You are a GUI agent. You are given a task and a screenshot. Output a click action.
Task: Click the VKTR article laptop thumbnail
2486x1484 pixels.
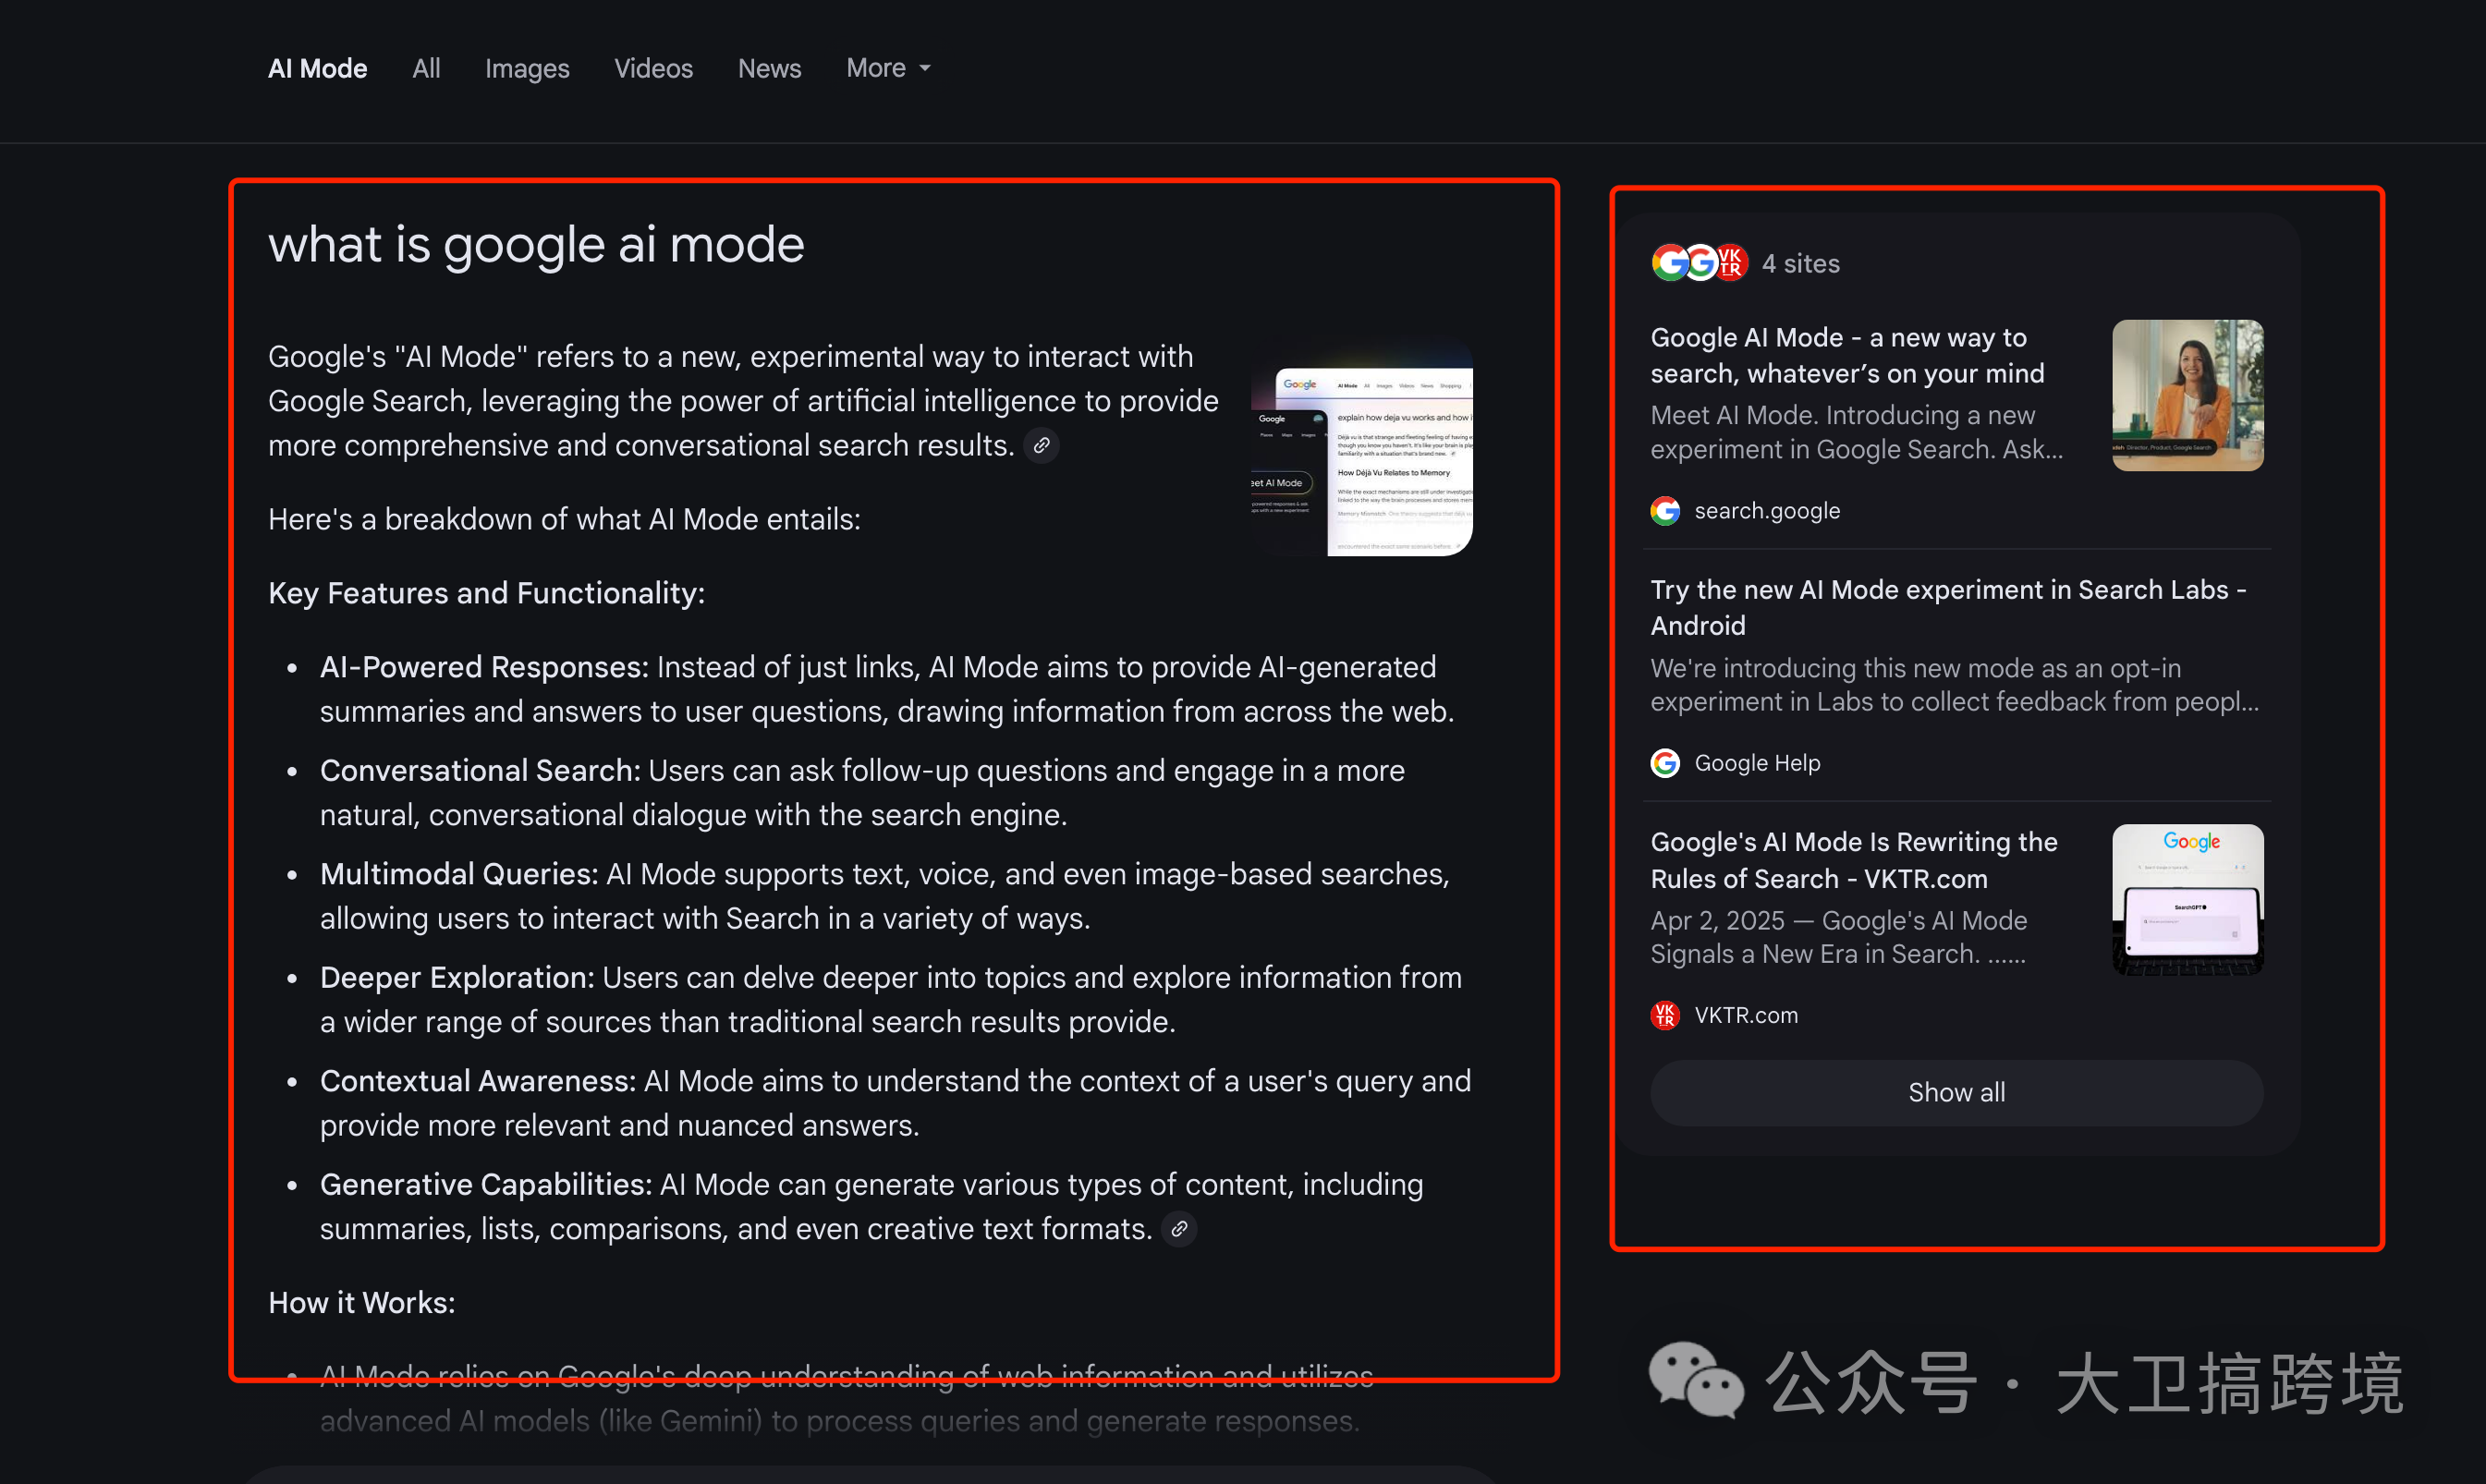pos(2187,900)
